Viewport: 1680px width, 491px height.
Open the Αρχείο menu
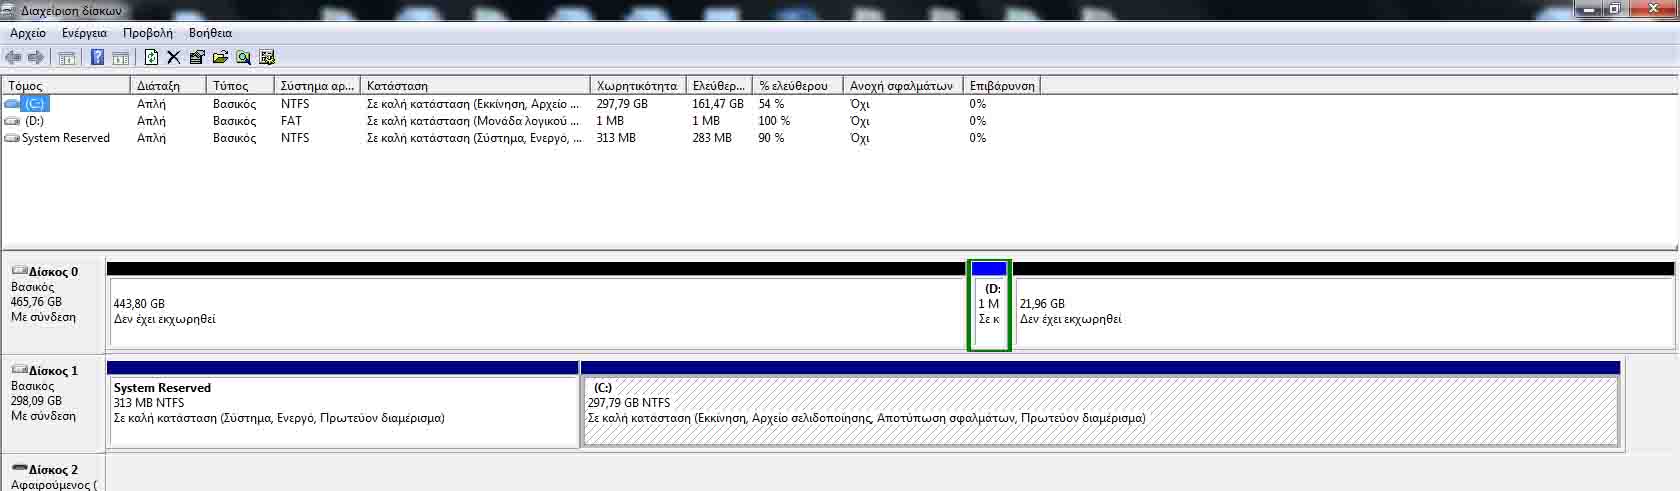(28, 33)
